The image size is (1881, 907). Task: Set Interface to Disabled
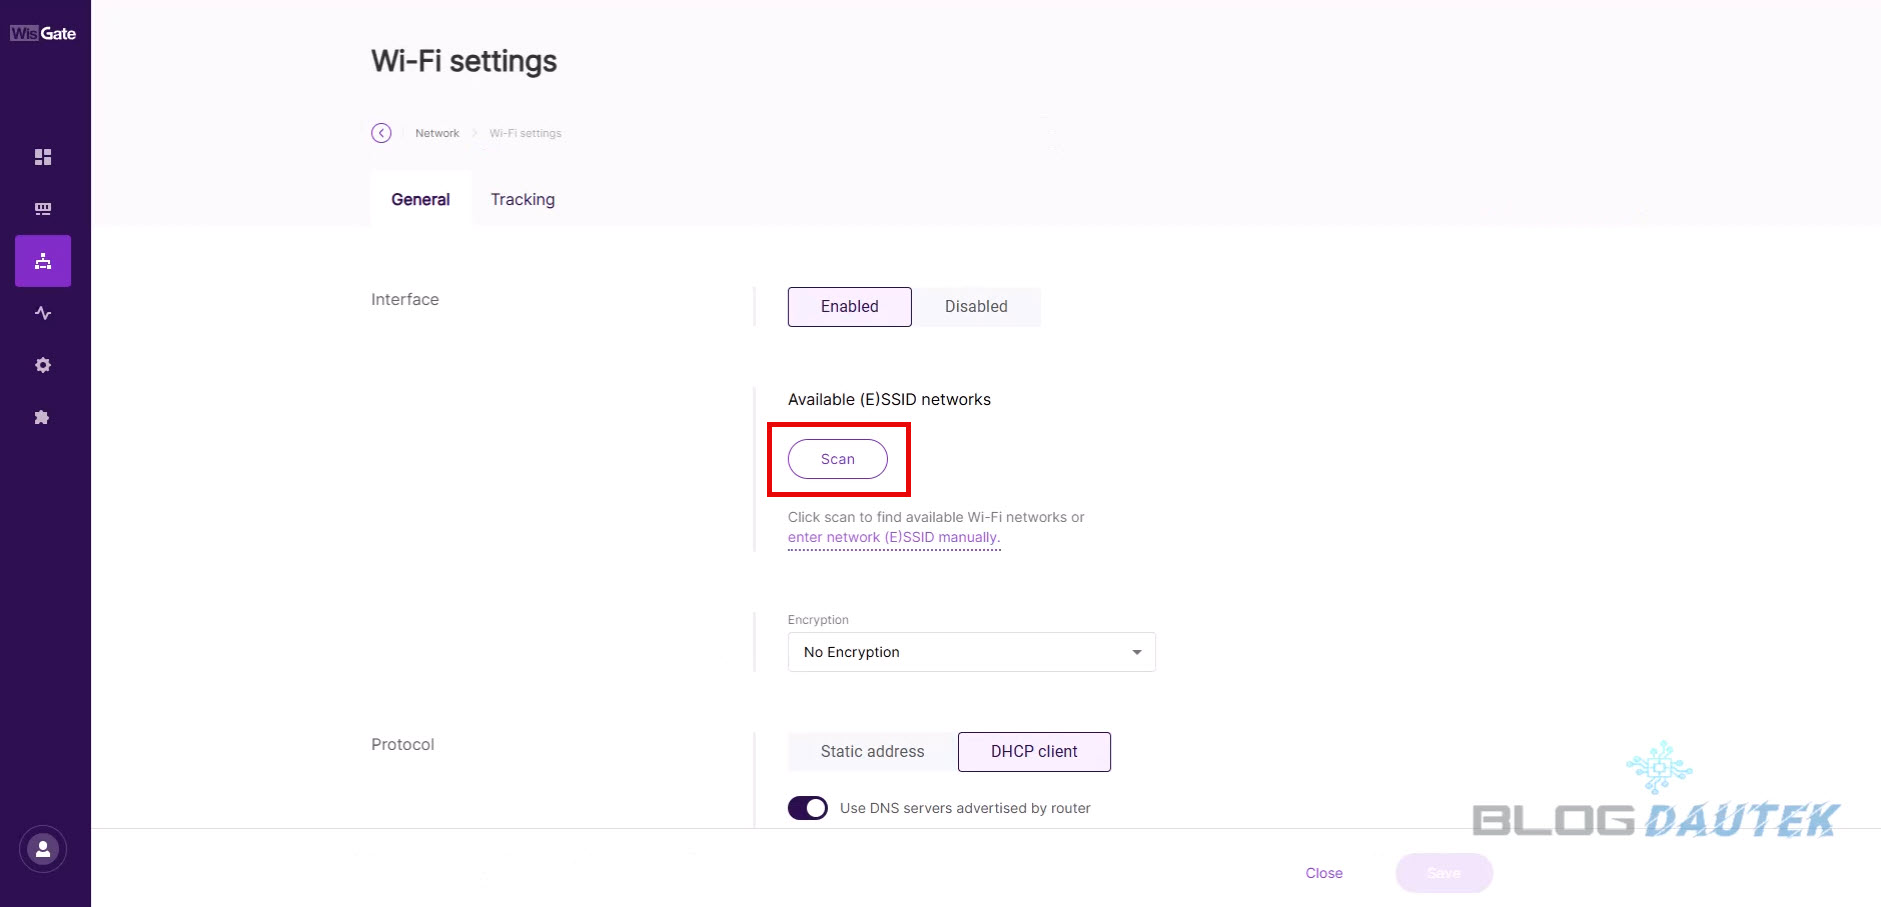pos(976,307)
